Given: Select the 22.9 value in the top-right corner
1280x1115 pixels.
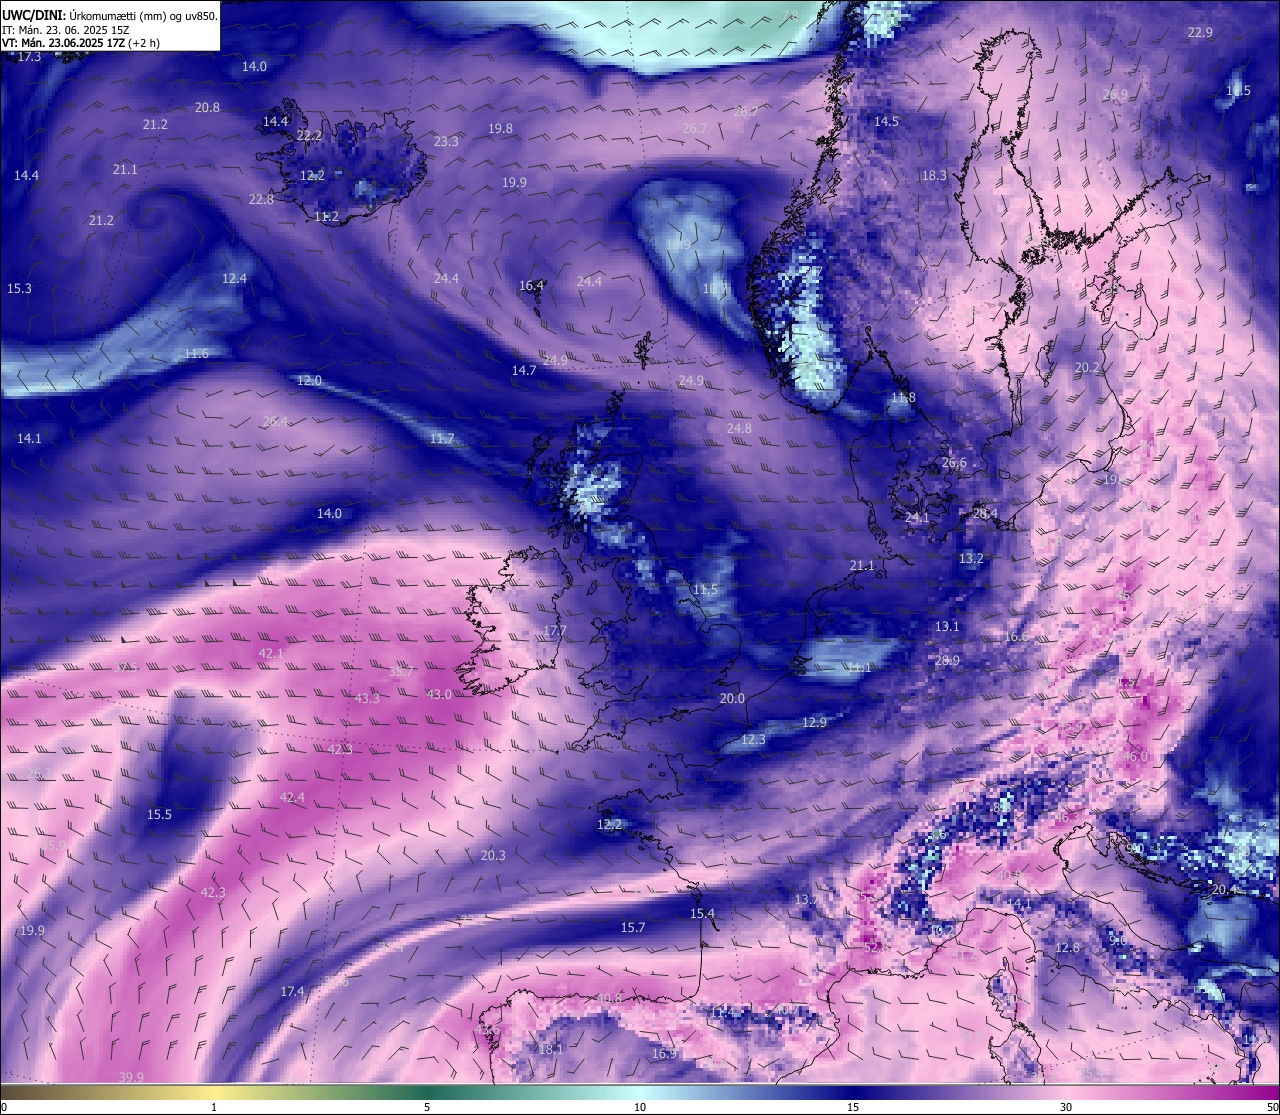Looking at the screenshot, I should coord(1200,33).
